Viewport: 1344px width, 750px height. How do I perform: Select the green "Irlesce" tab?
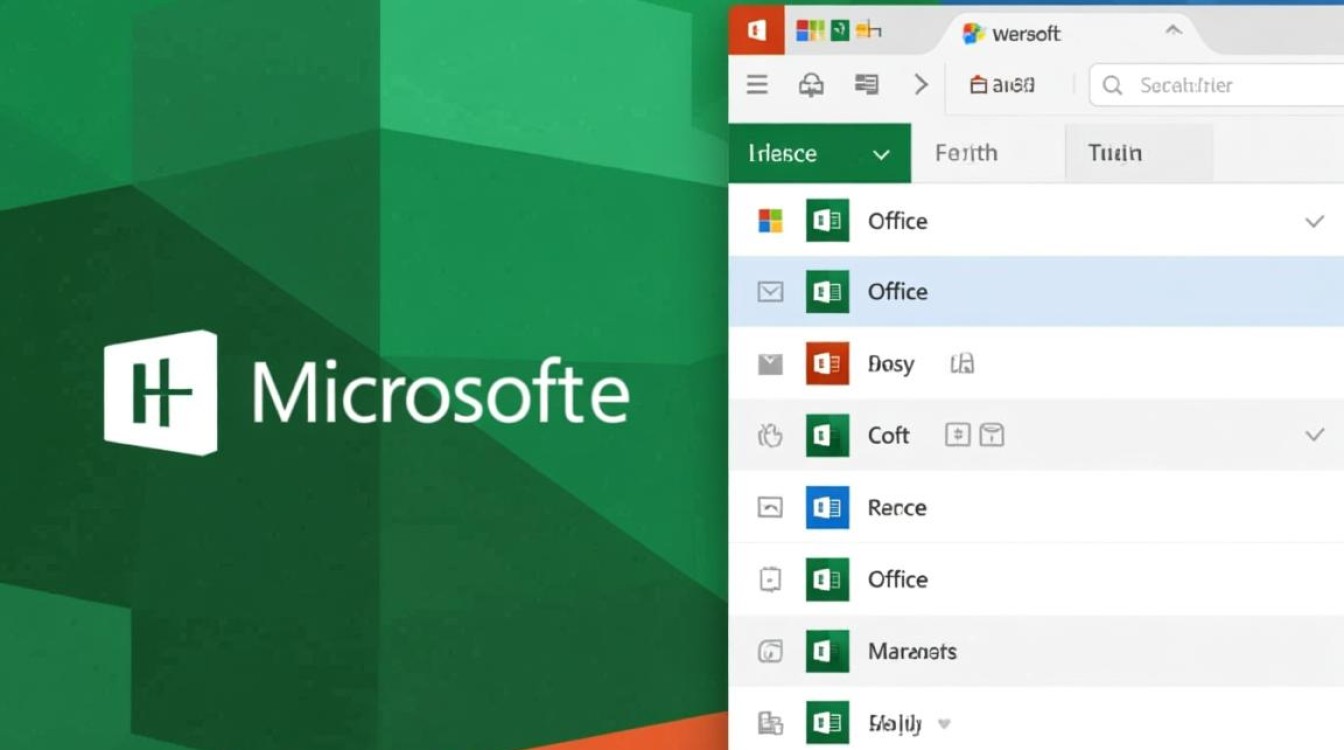click(x=820, y=153)
